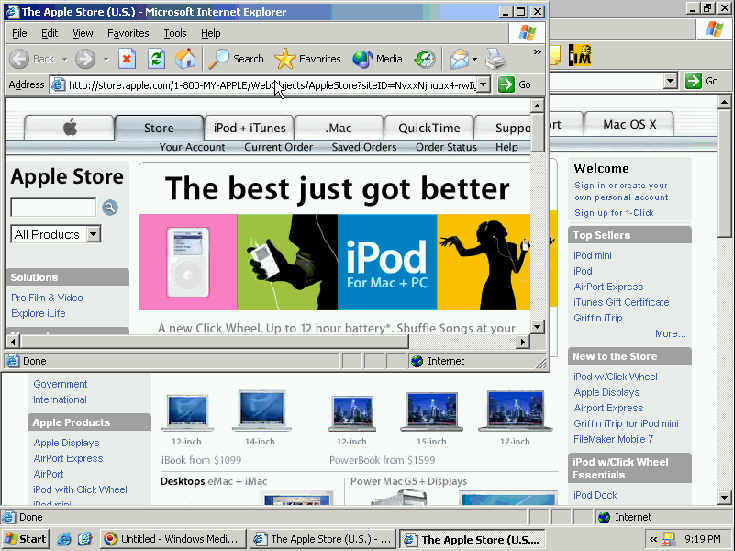Show more toolbar buttons chevron
This screenshot has height=551, width=735.
(537, 52)
